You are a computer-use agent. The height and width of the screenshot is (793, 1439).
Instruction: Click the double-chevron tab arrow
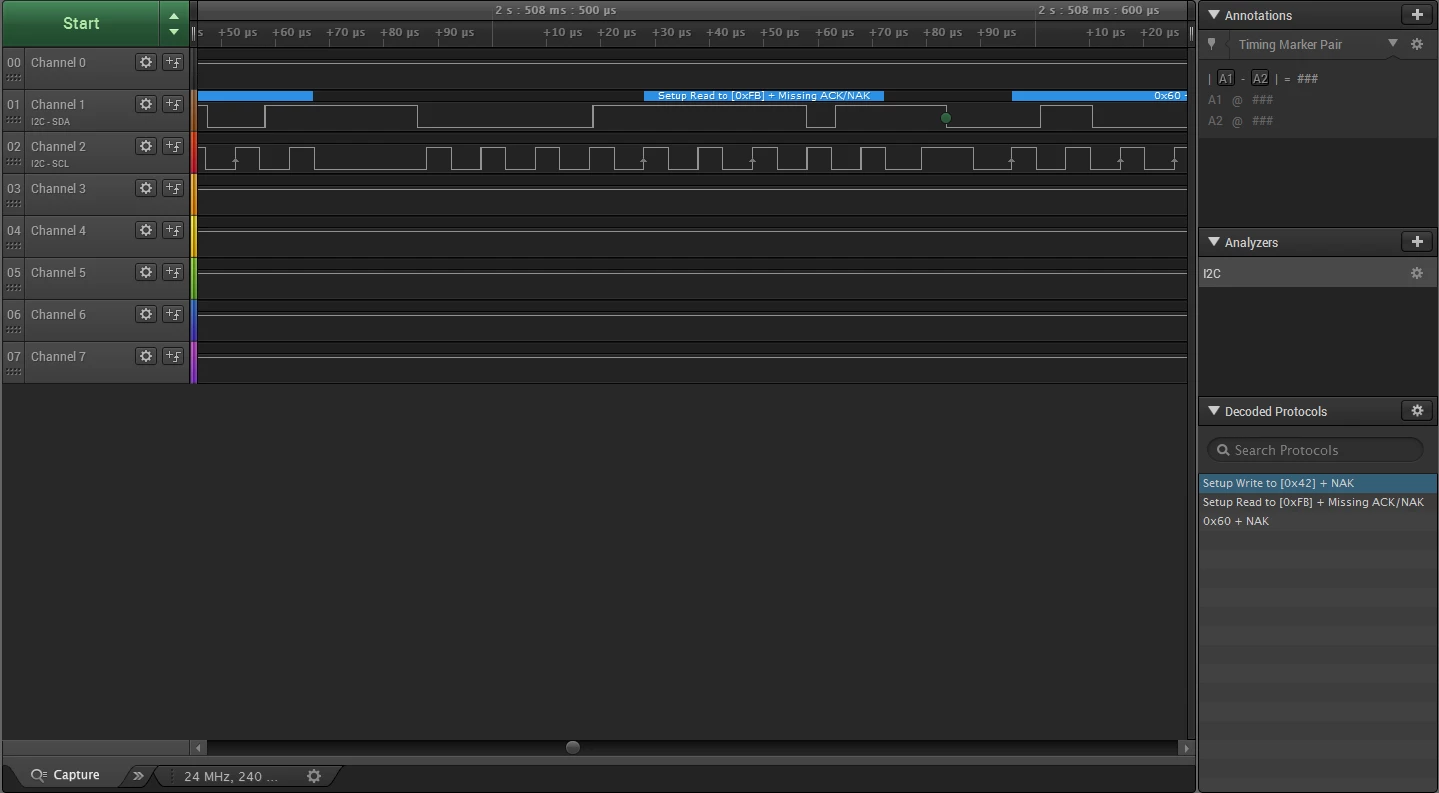[x=139, y=776]
